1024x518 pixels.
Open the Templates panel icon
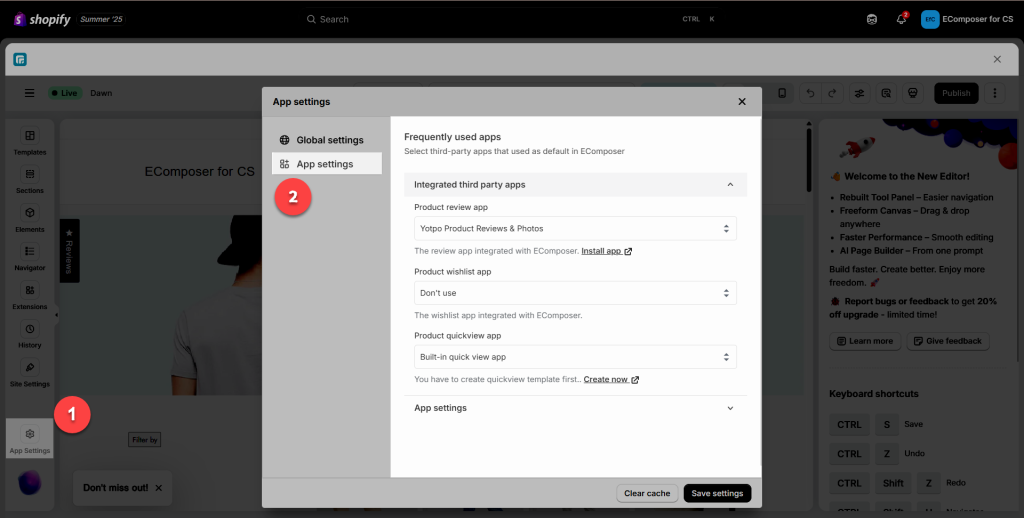29,136
